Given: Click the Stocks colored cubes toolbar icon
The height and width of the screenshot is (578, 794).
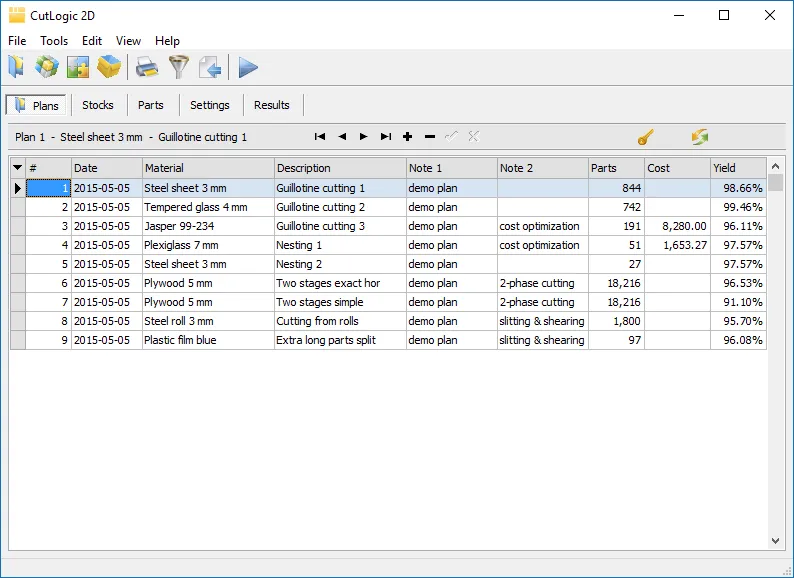Looking at the screenshot, I should (46, 67).
